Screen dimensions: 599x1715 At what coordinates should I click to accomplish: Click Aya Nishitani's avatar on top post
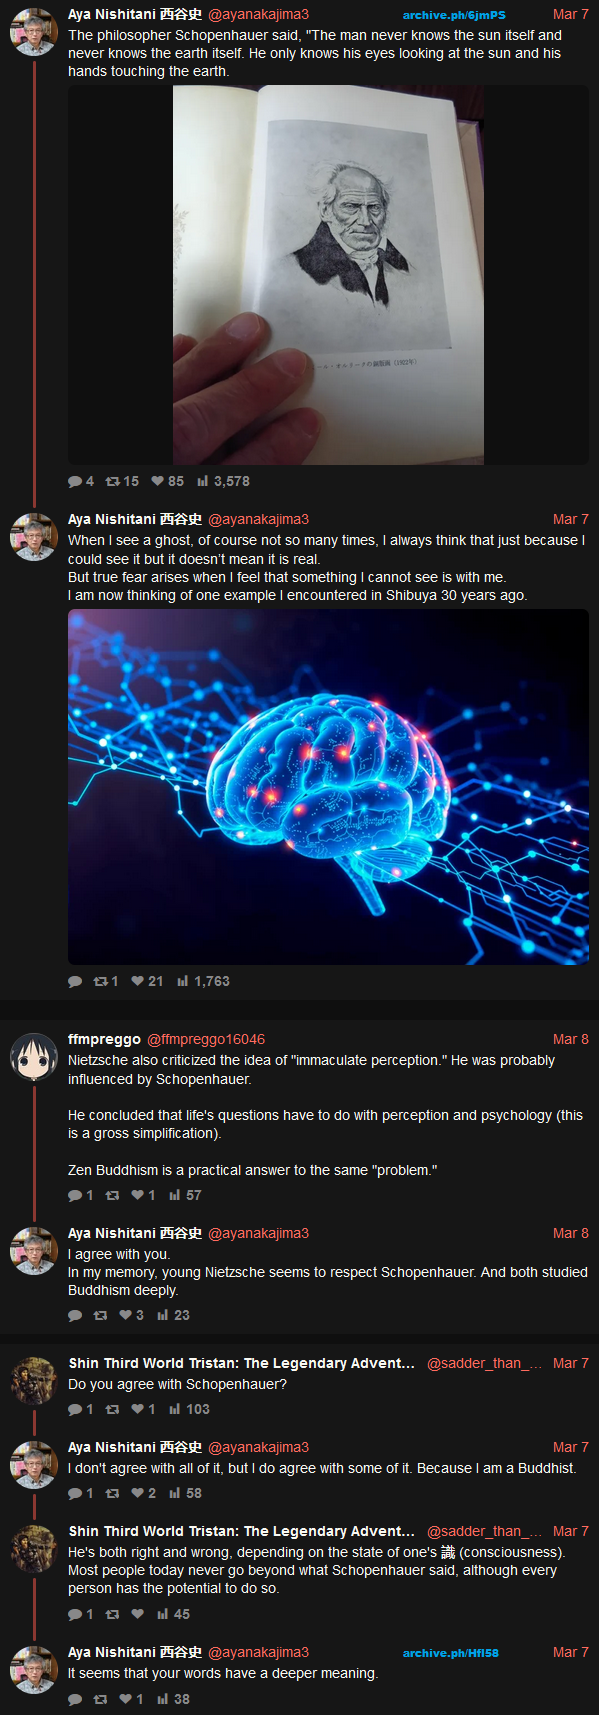(x=34, y=33)
